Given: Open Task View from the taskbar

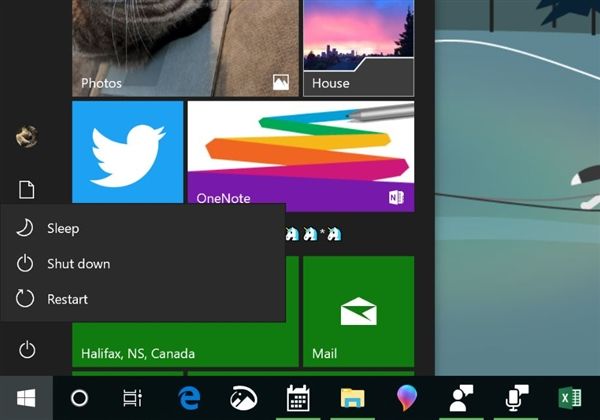Looking at the screenshot, I should pyautogui.click(x=132, y=398).
